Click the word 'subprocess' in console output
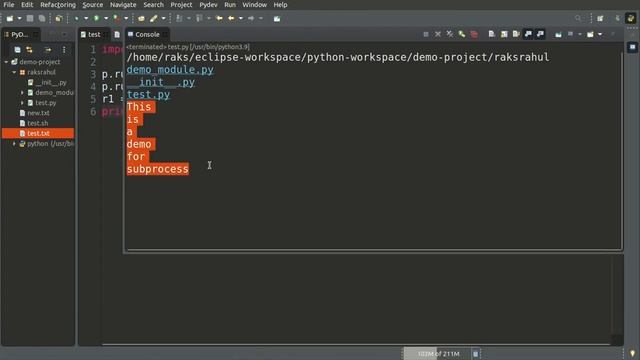This screenshot has width=640, height=360. (158, 169)
